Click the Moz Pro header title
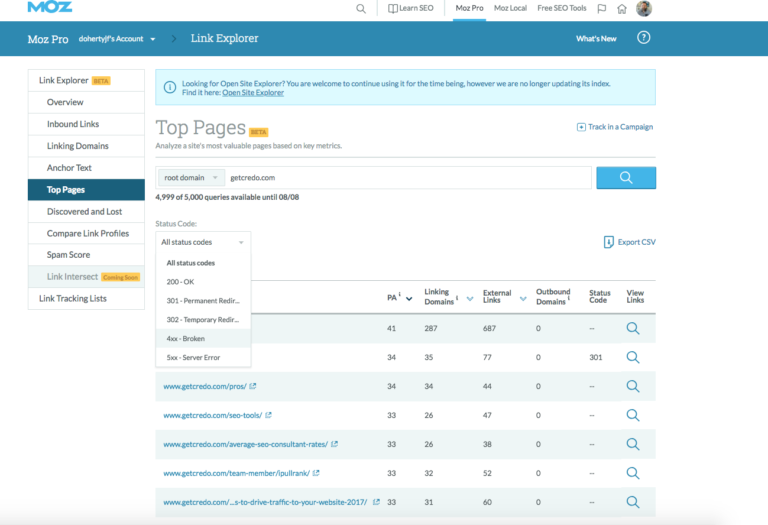Screen dimensions: 768x525 point(48,39)
